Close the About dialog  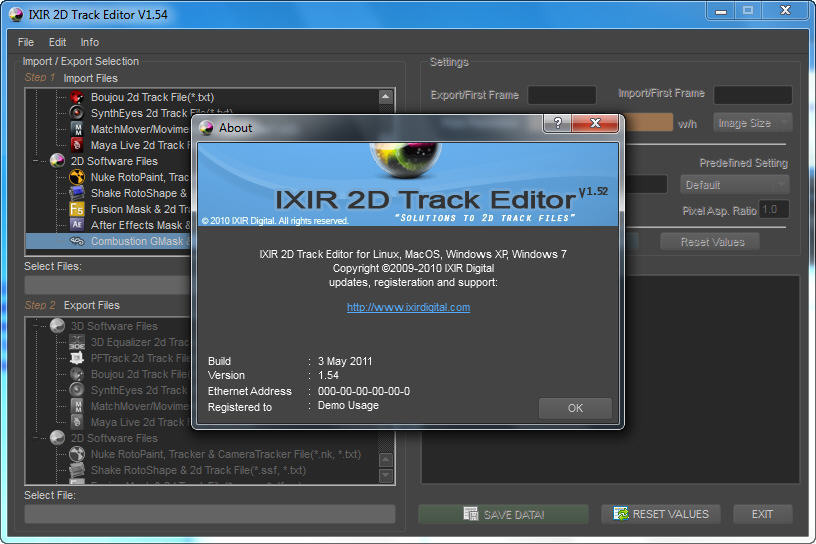pos(595,123)
